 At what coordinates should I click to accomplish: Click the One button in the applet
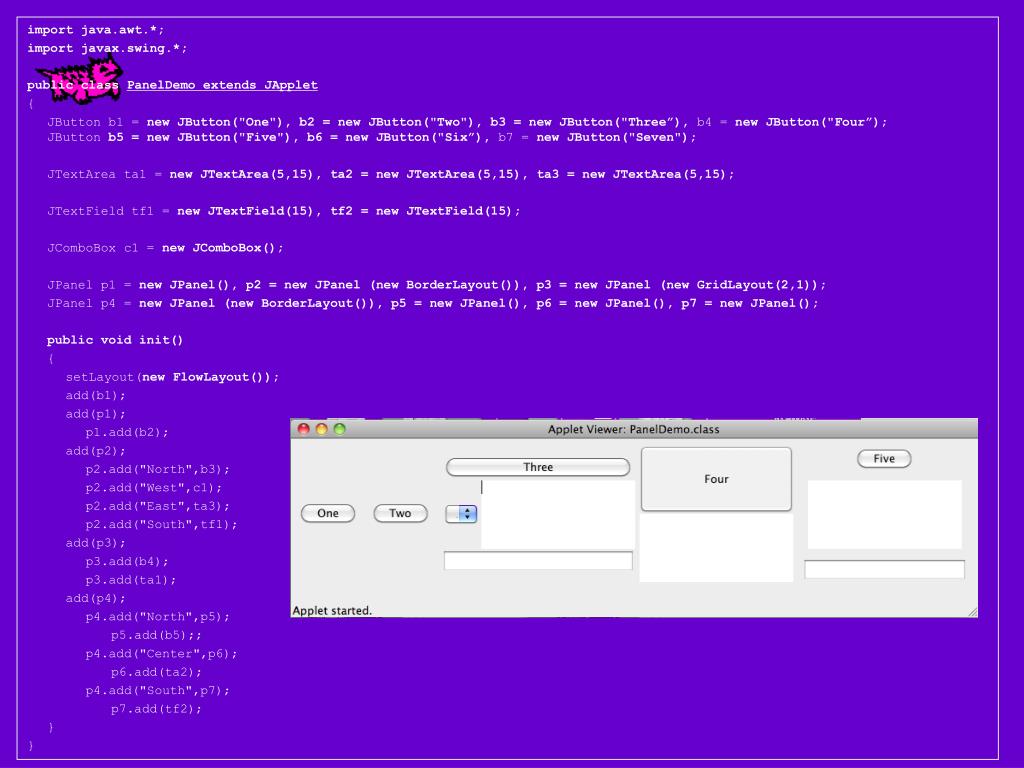coord(328,513)
